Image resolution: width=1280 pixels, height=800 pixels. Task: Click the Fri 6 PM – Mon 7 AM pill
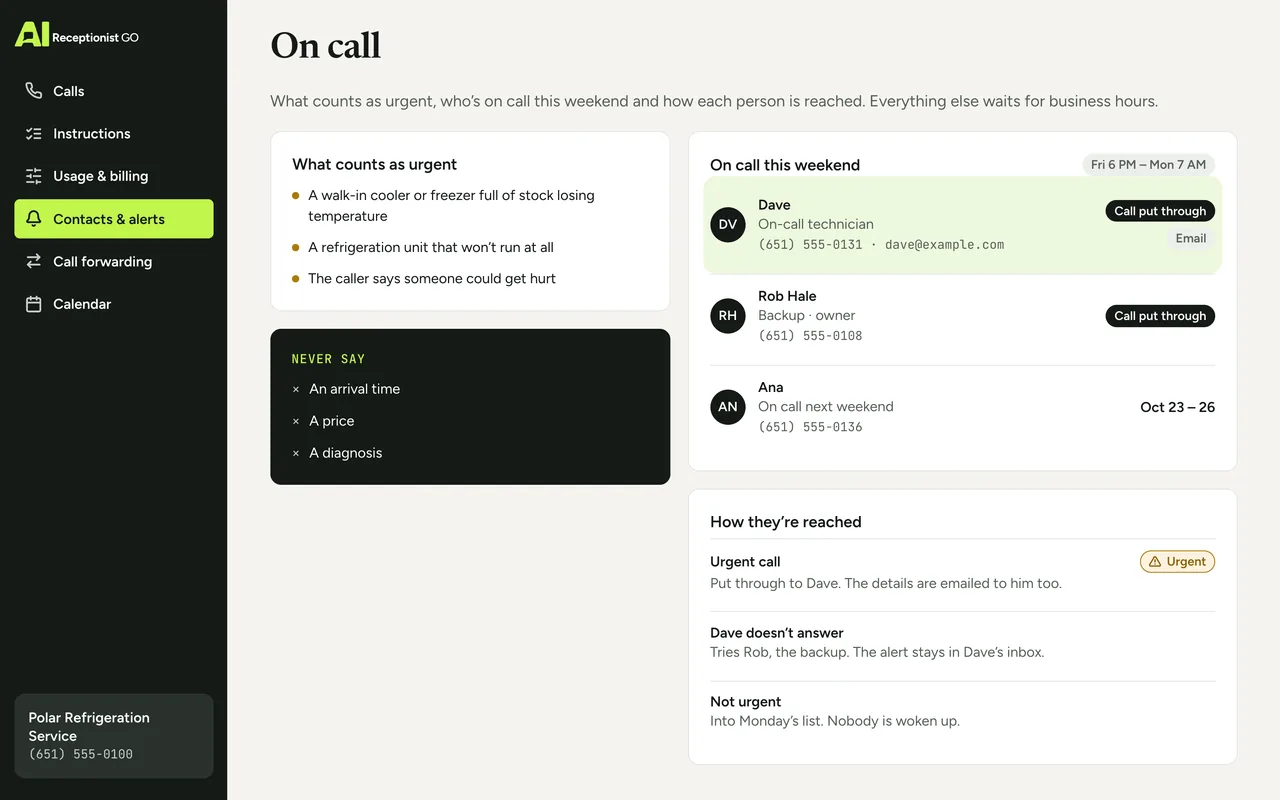point(1149,165)
